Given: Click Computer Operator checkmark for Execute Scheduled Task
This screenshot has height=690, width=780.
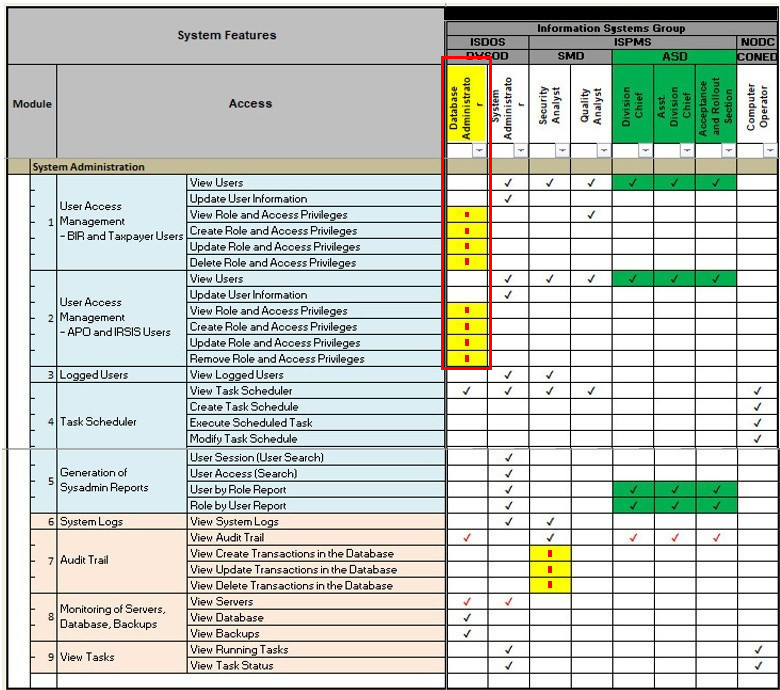Looking at the screenshot, I should (757, 423).
